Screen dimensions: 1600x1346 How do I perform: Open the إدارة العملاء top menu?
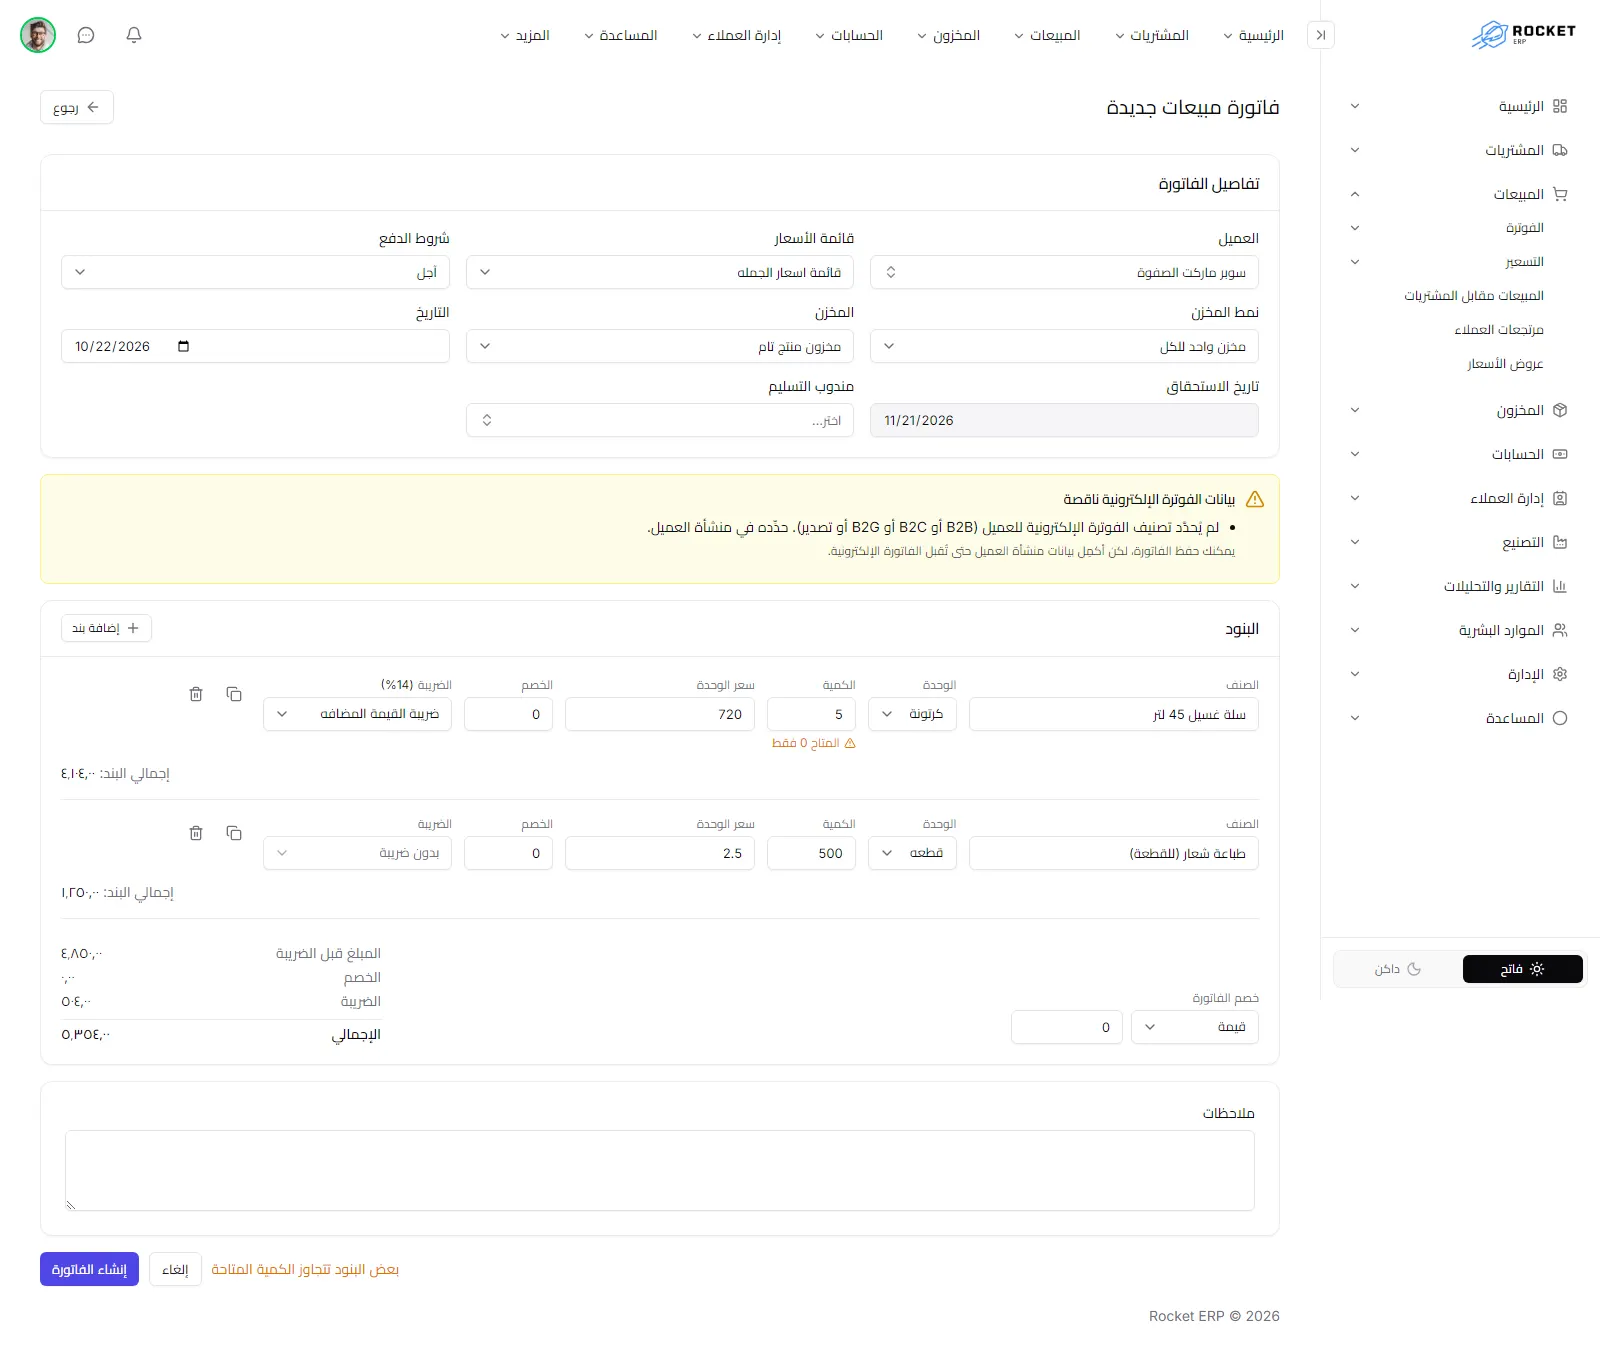[737, 35]
